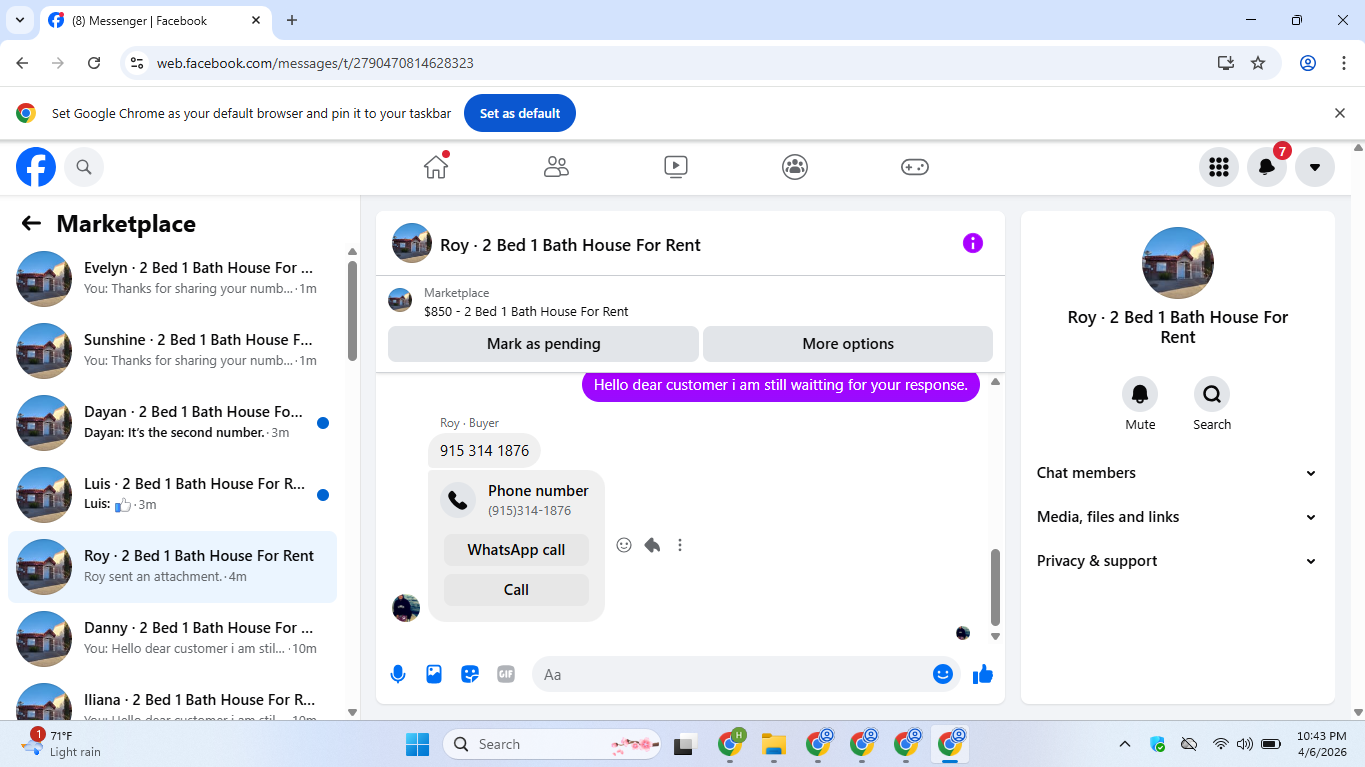Open the Groups icon in top navigation

pyautogui.click(x=795, y=167)
